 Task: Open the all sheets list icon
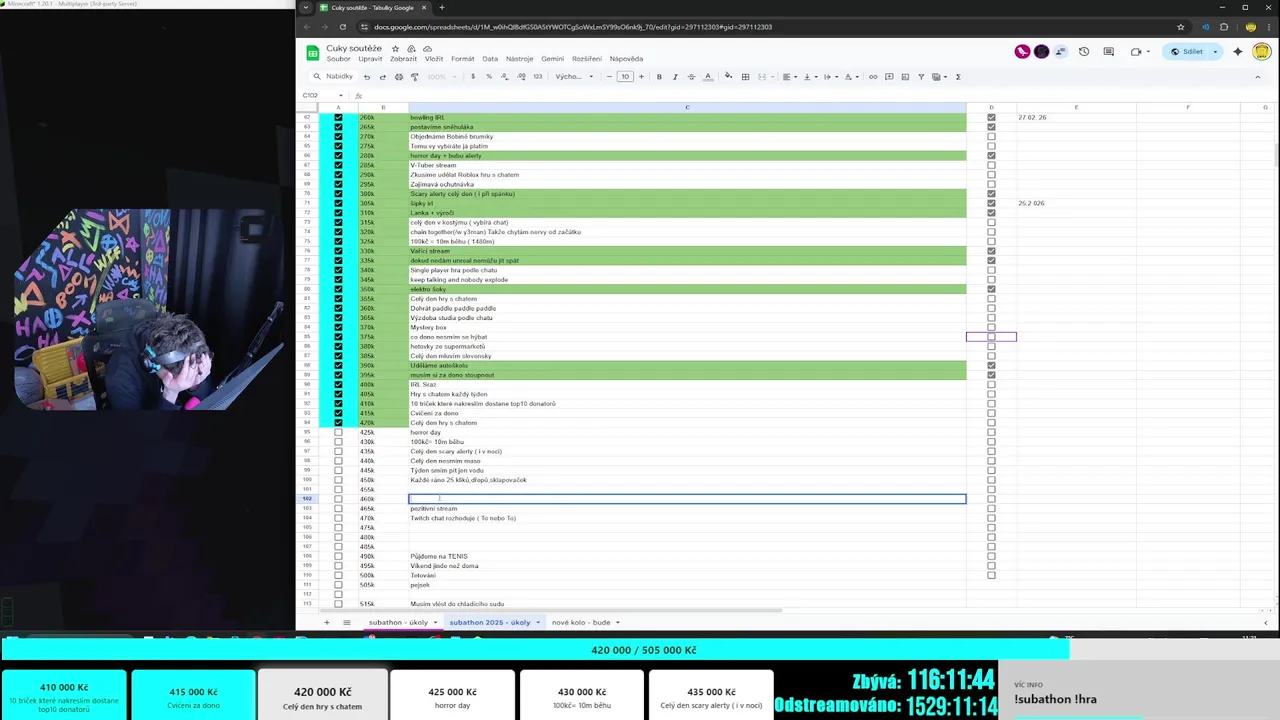(x=347, y=622)
